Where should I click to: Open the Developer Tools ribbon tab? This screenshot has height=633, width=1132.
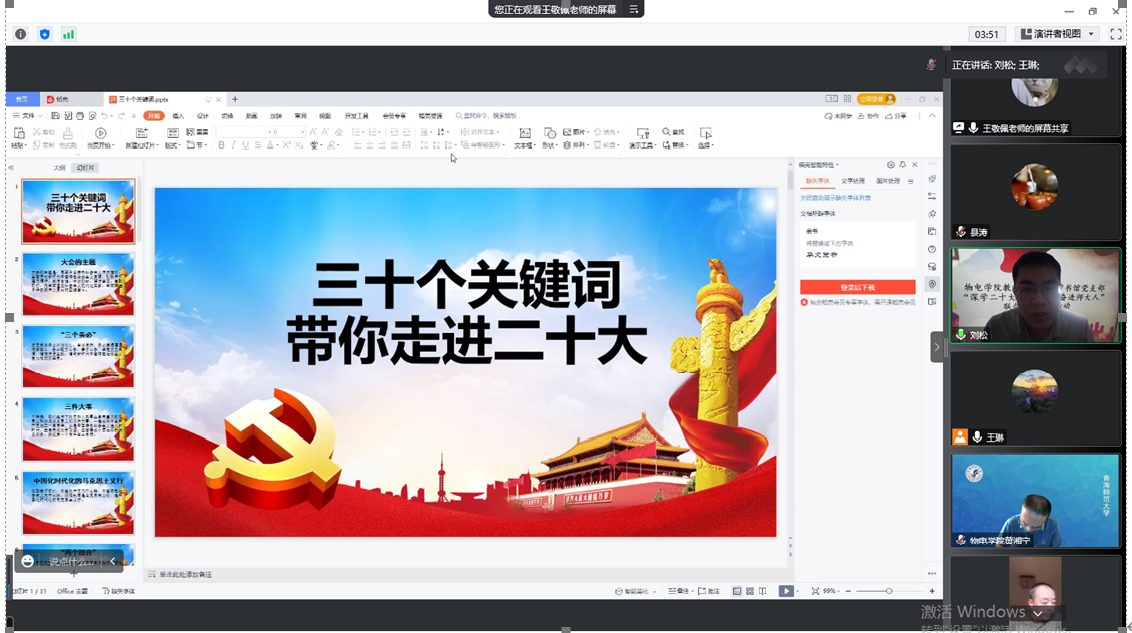(357, 115)
